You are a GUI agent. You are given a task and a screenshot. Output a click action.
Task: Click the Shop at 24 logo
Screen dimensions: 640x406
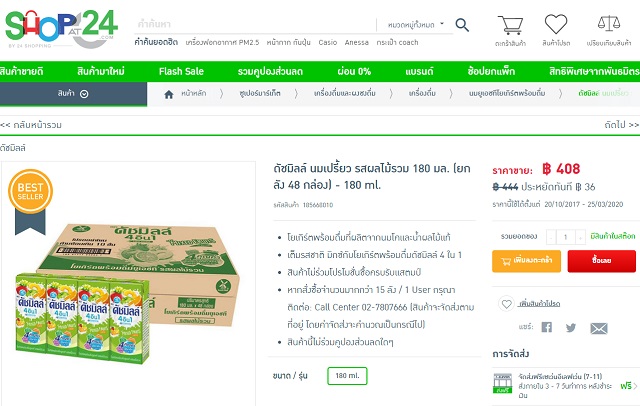click(61, 29)
